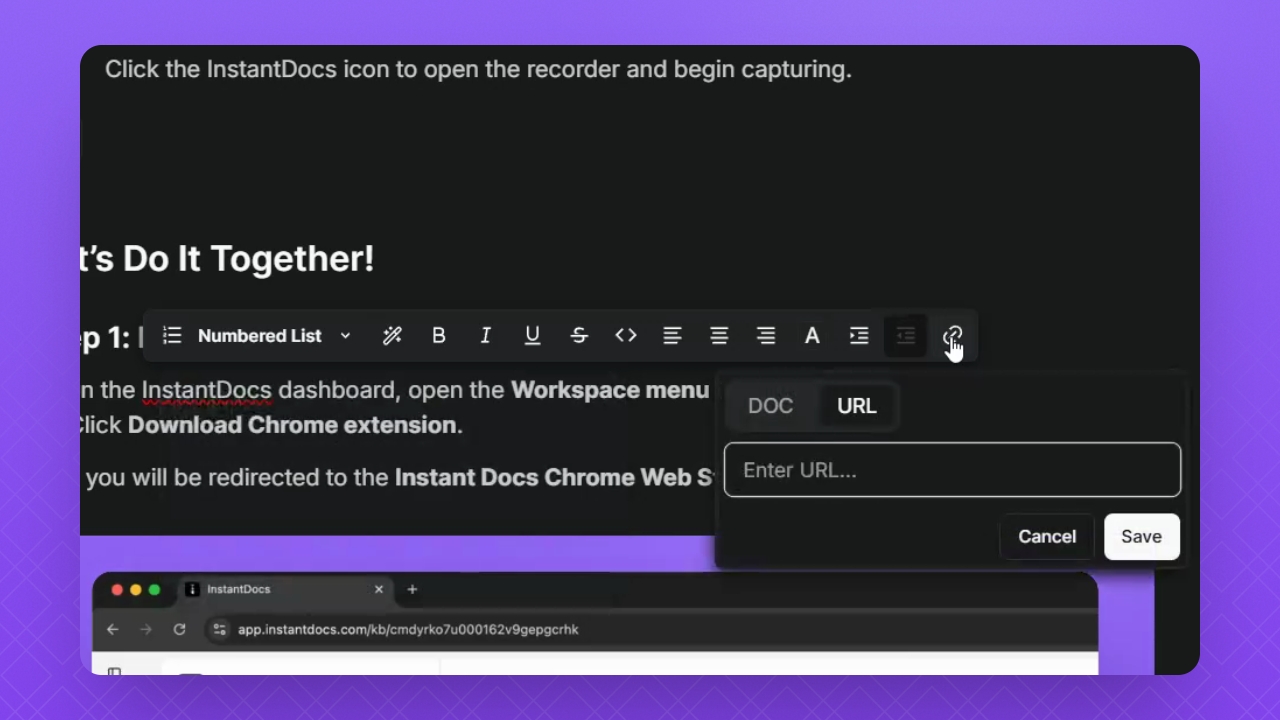
Task: Focus the Enter URL input field
Action: (x=952, y=470)
